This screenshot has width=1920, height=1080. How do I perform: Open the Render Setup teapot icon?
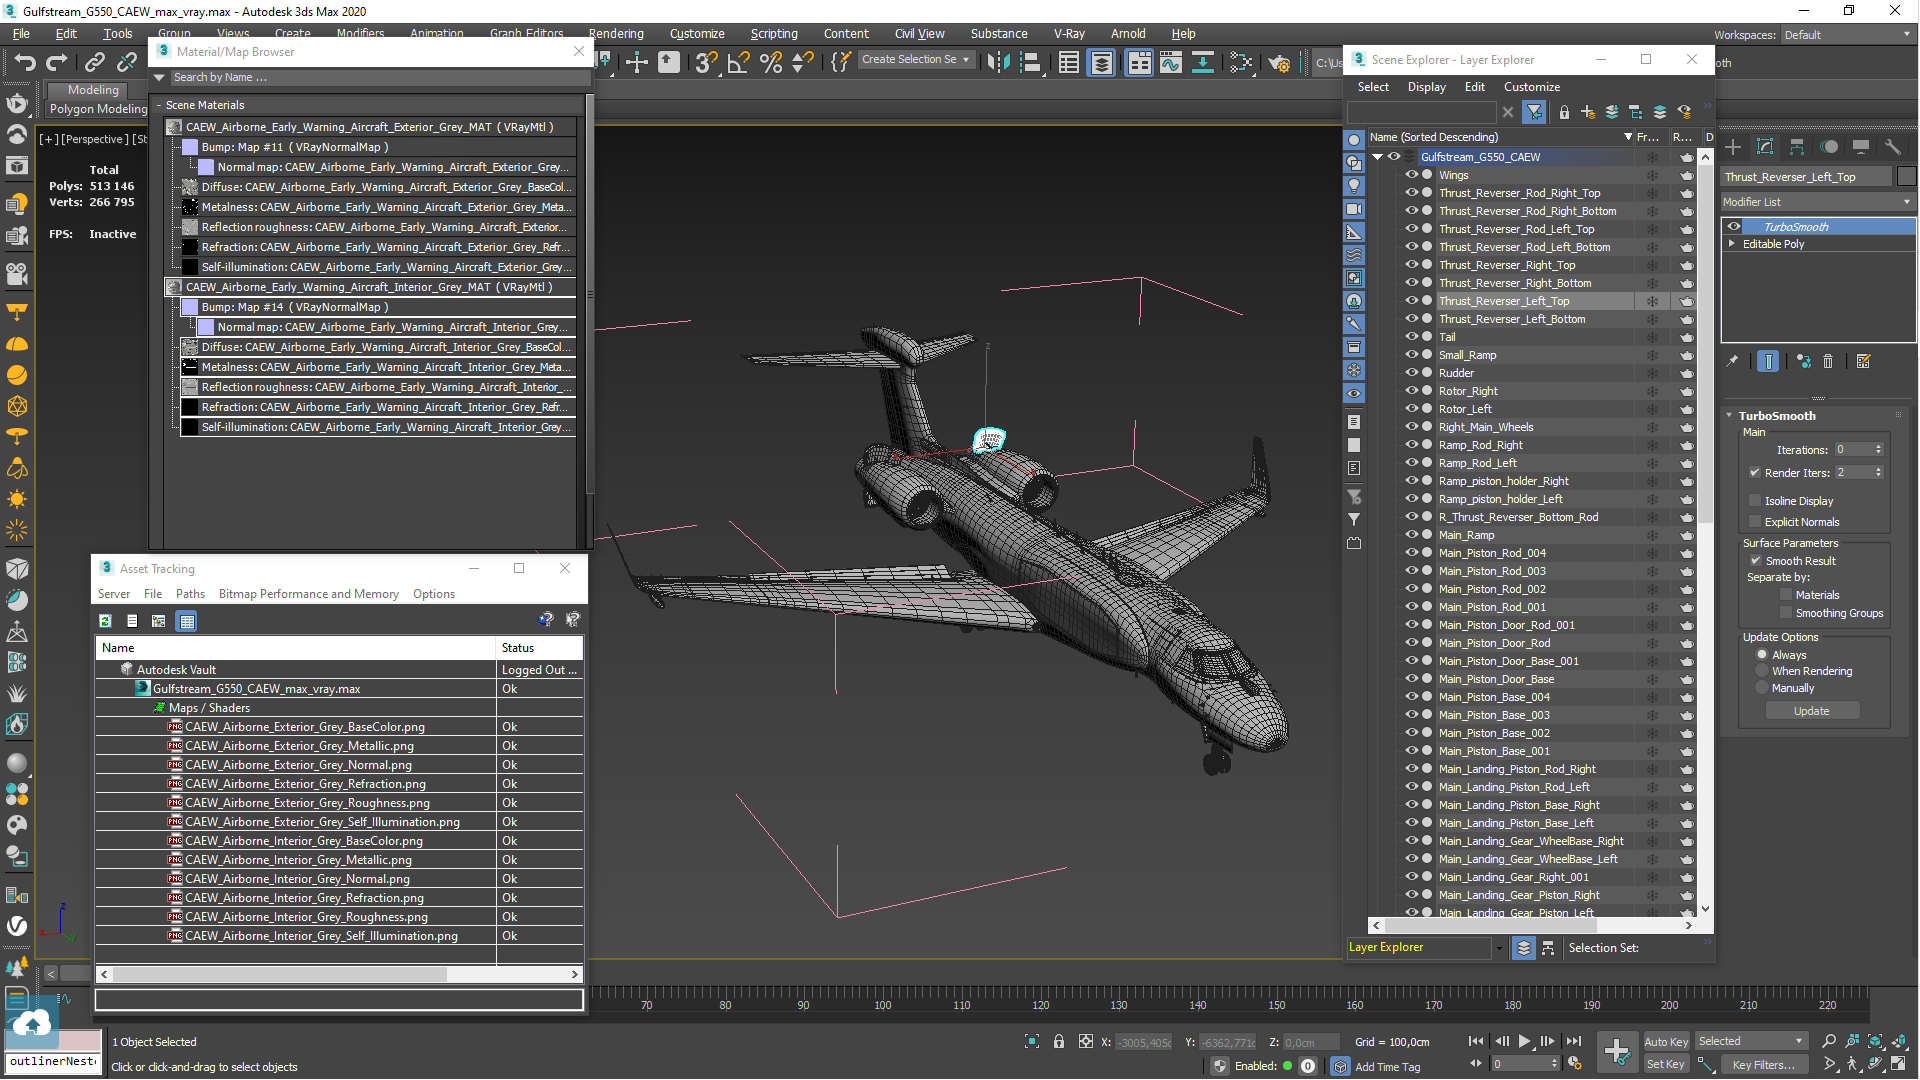tap(1279, 63)
